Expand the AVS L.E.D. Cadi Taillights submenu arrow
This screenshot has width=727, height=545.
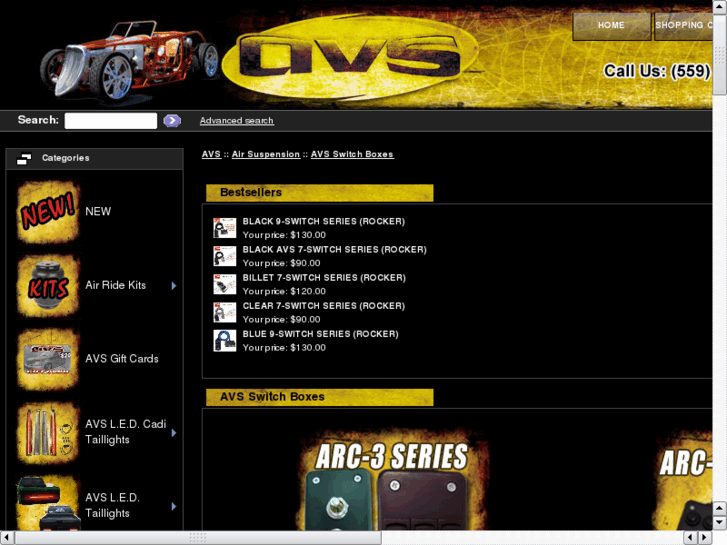pyautogui.click(x=174, y=433)
